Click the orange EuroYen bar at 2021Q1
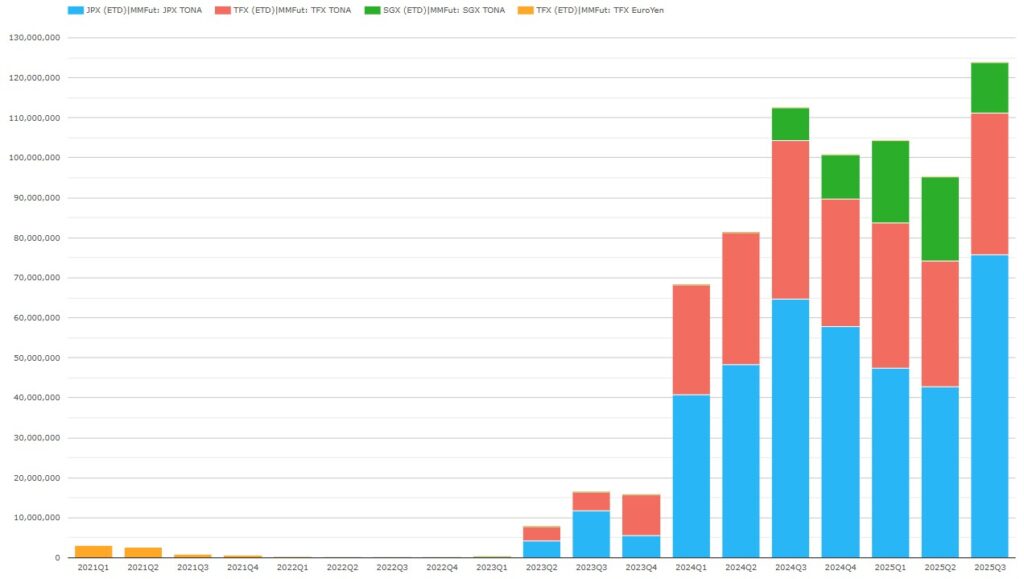Image resolution: width=1024 pixels, height=579 pixels. coord(94,551)
